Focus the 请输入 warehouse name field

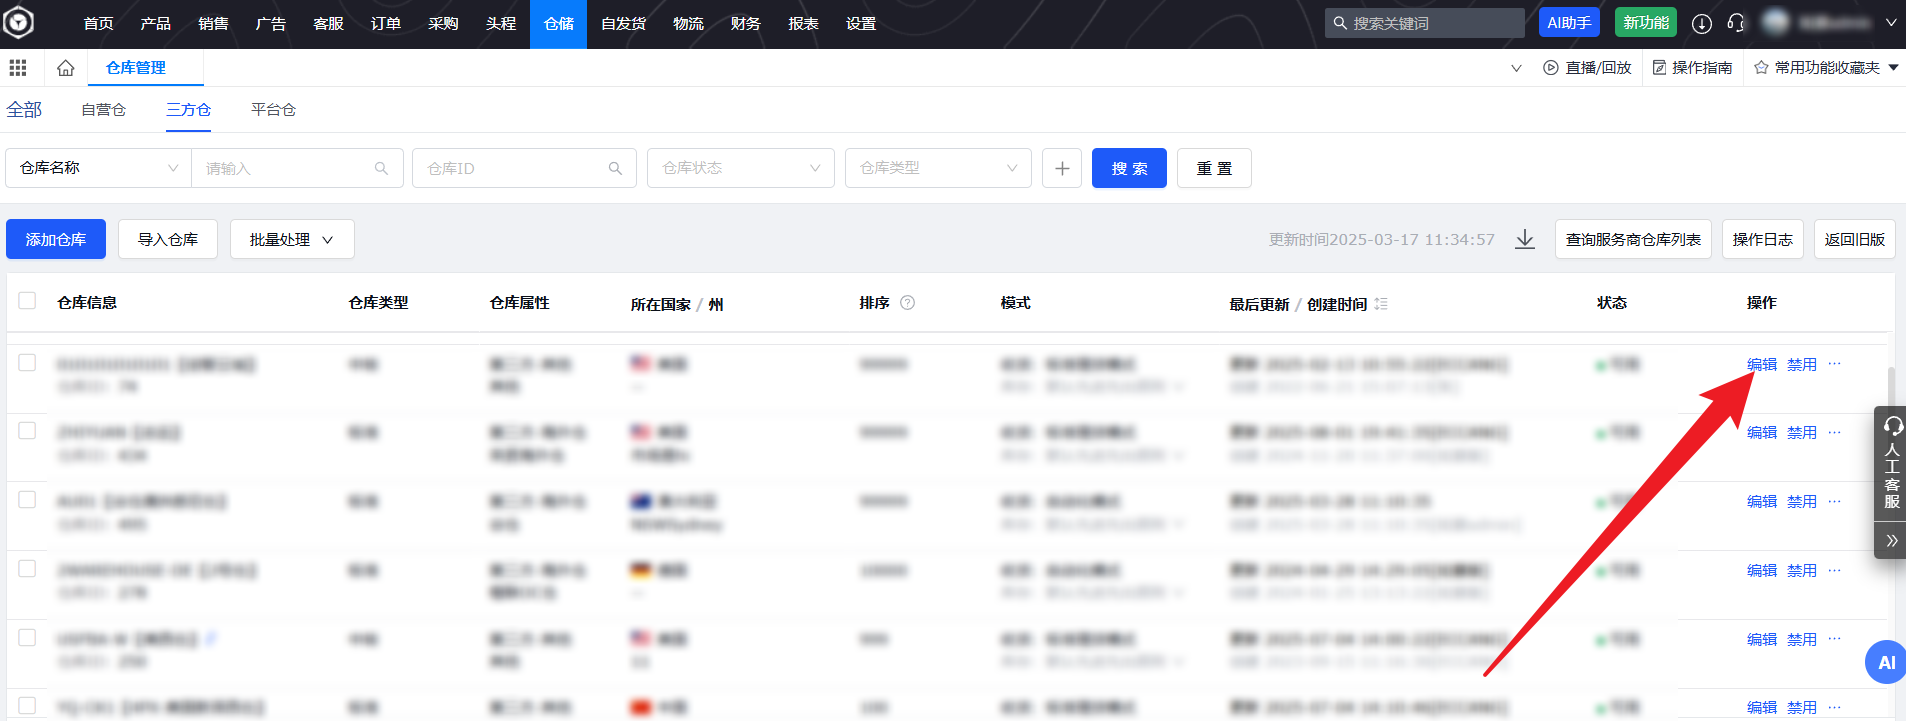(297, 168)
